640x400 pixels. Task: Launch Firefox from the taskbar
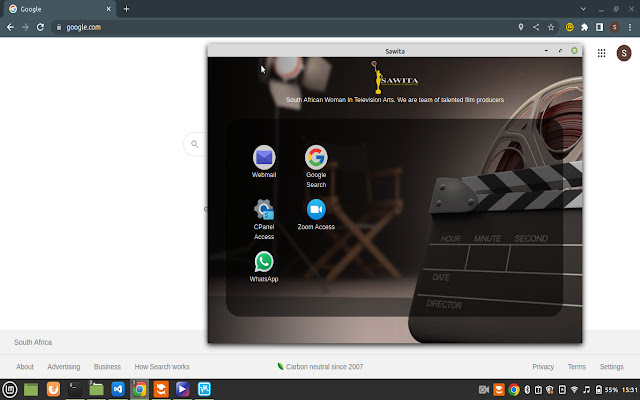click(53, 389)
